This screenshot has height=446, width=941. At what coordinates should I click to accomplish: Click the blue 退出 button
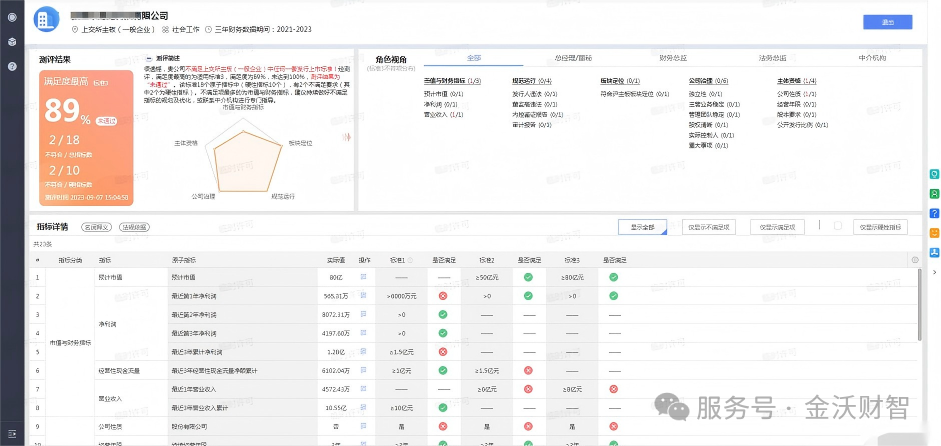tap(888, 22)
